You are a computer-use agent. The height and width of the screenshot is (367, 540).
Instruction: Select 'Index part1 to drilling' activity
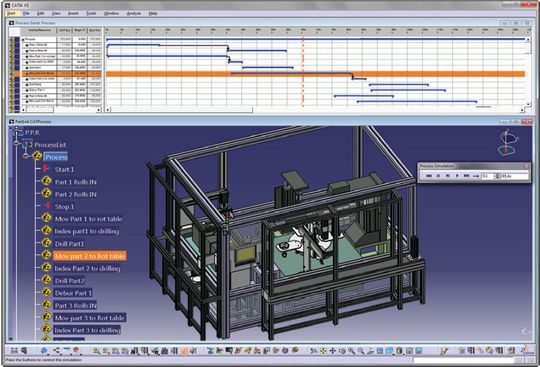pyautogui.click(x=87, y=231)
